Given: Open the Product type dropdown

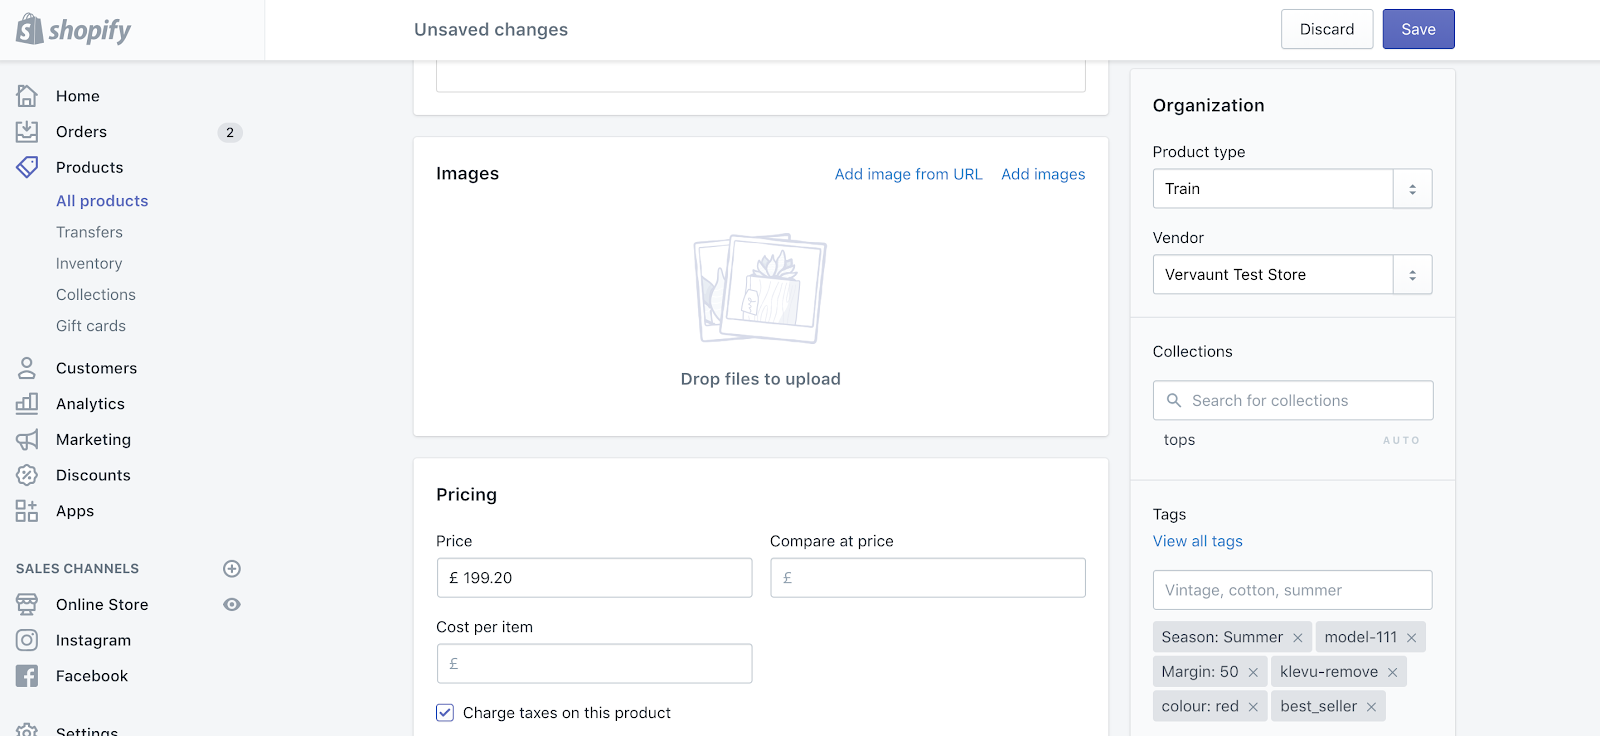Looking at the screenshot, I should [1412, 189].
